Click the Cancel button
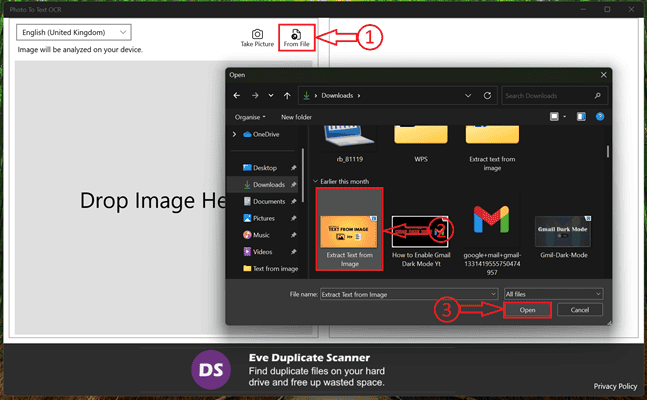The width and height of the screenshot is (647, 400). point(580,310)
